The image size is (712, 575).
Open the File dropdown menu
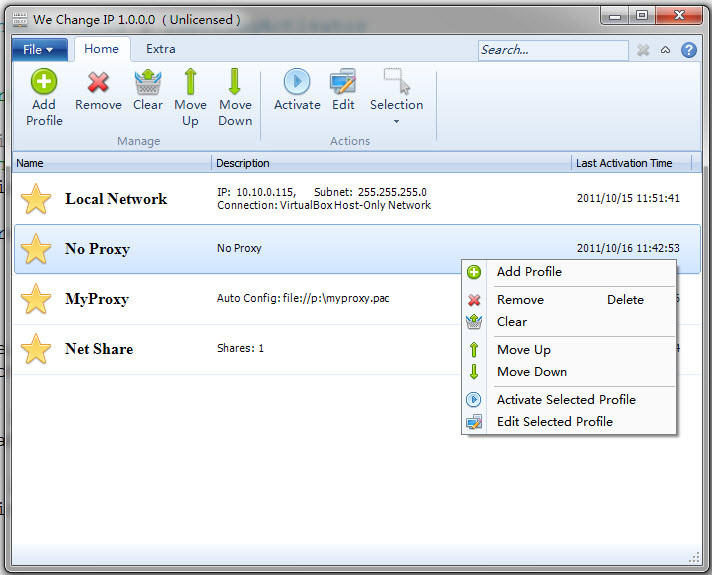click(40, 50)
